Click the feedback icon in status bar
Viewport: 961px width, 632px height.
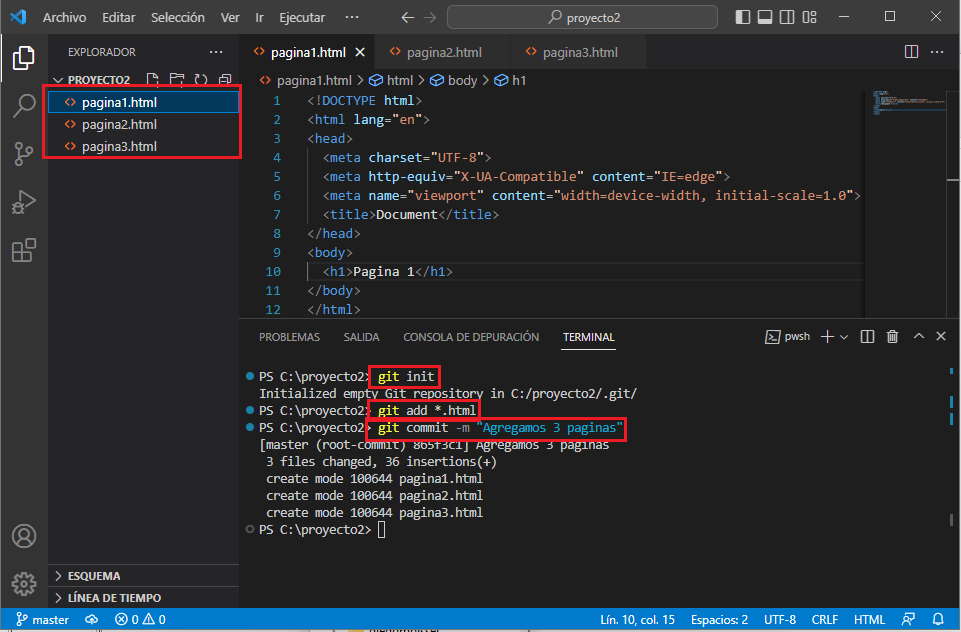[908, 619]
